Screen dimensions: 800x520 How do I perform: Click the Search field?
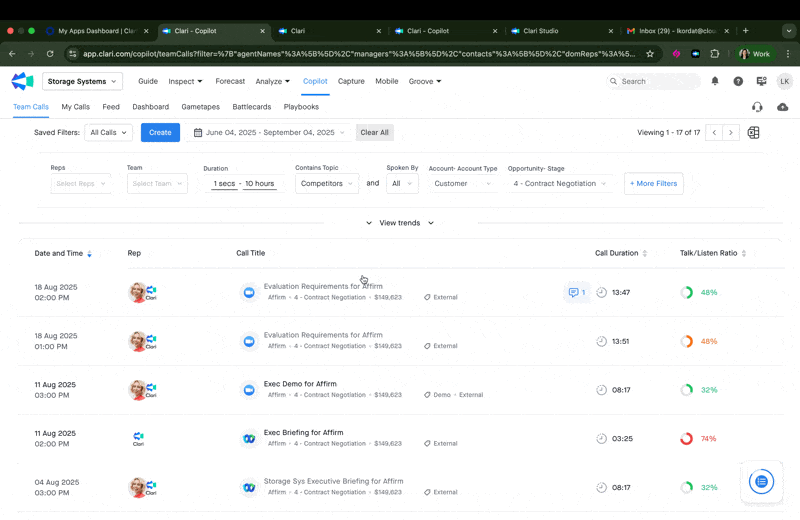point(655,81)
